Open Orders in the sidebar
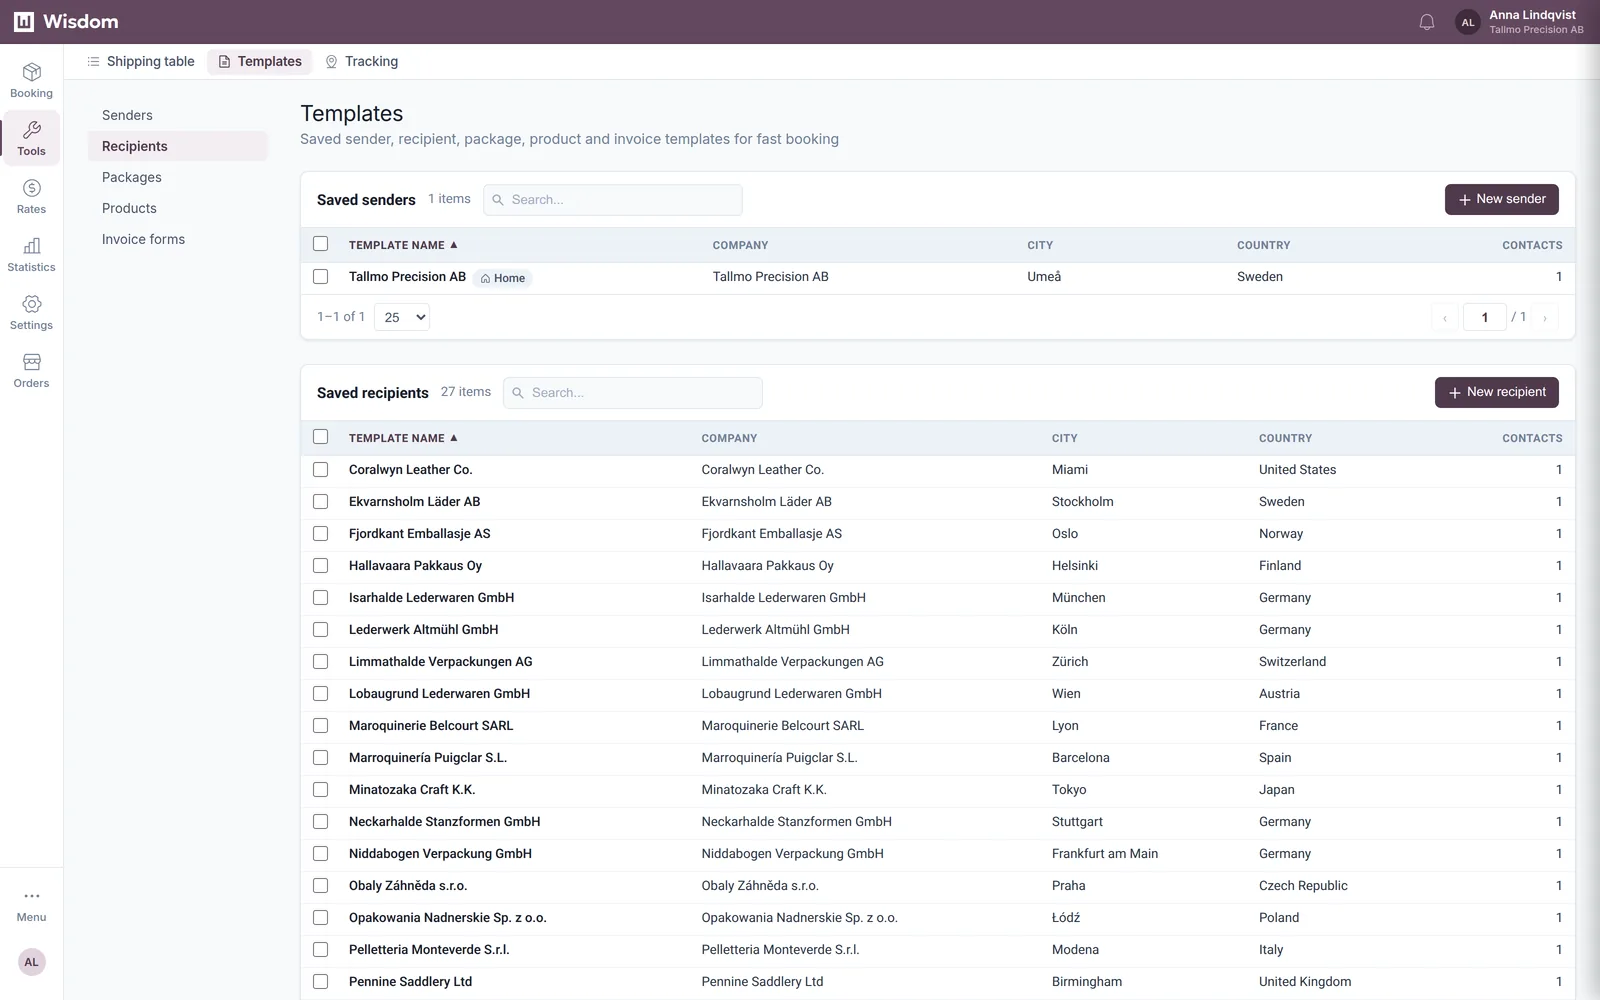The image size is (1600, 1000). [31, 371]
